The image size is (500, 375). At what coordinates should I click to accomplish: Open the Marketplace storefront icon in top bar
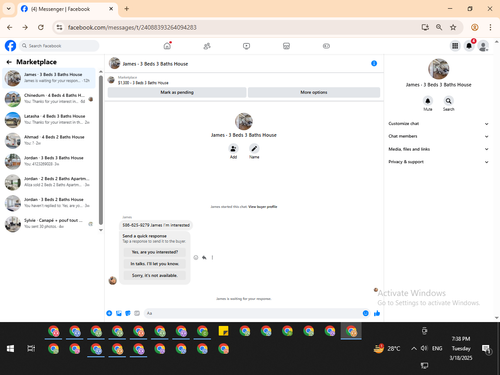coord(286,46)
